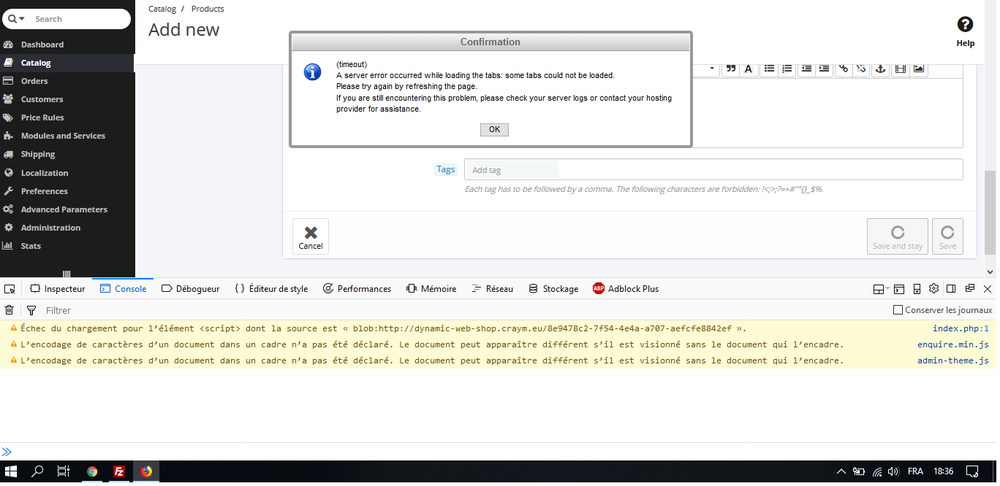Click the element picker icon in devtools
This screenshot has height=486, width=1000.
tap(10, 289)
